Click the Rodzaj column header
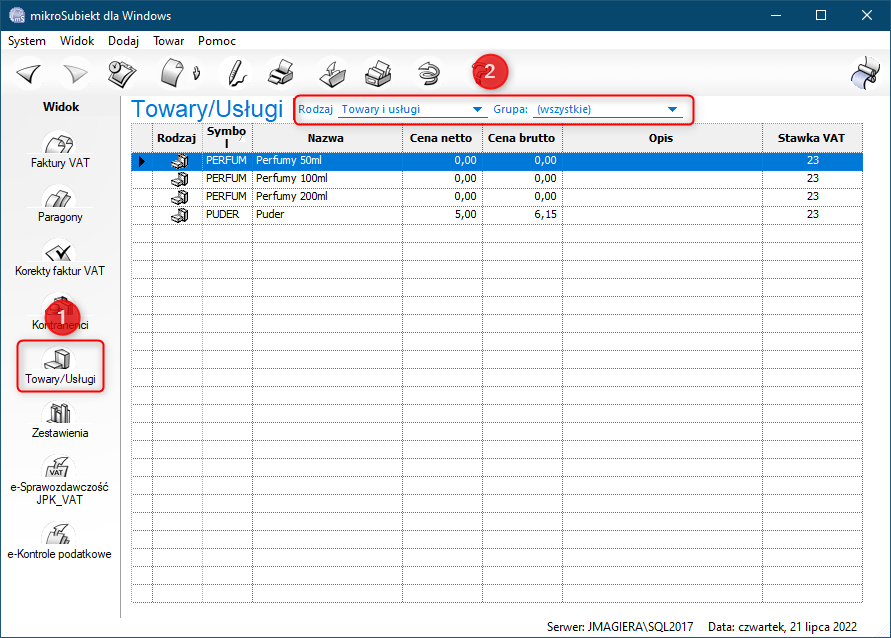The width and height of the screenshot is (891, 638). (177, 138)
